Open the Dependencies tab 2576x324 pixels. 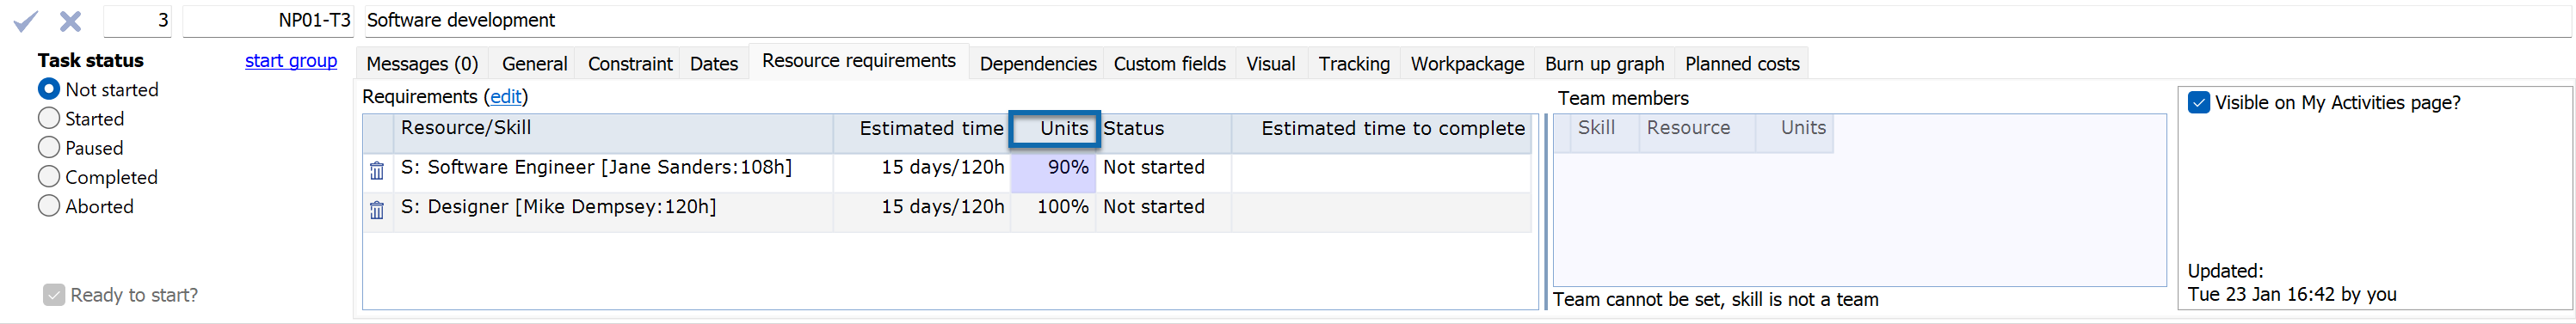click(x=1037, y=64)
